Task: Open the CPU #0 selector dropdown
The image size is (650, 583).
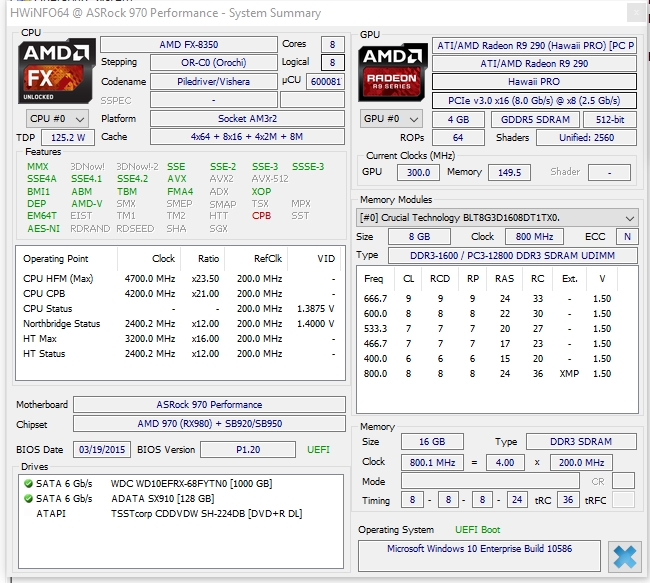Action: click(57, 119)
